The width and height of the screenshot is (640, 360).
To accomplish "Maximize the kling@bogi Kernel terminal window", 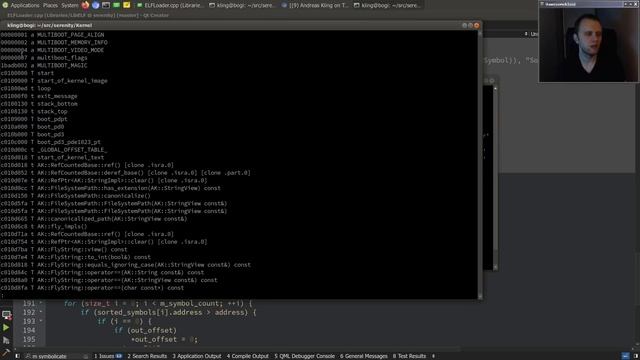I will click(470, 25).
